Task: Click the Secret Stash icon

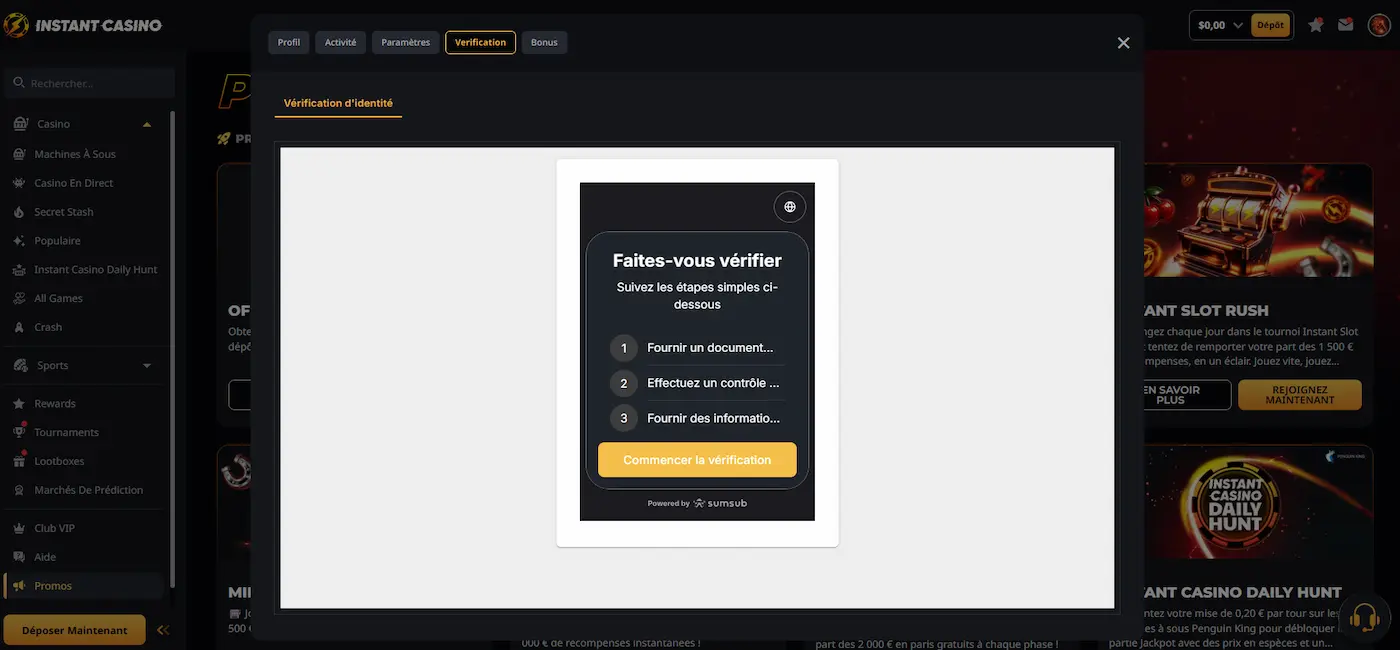Action: point(19,212)
